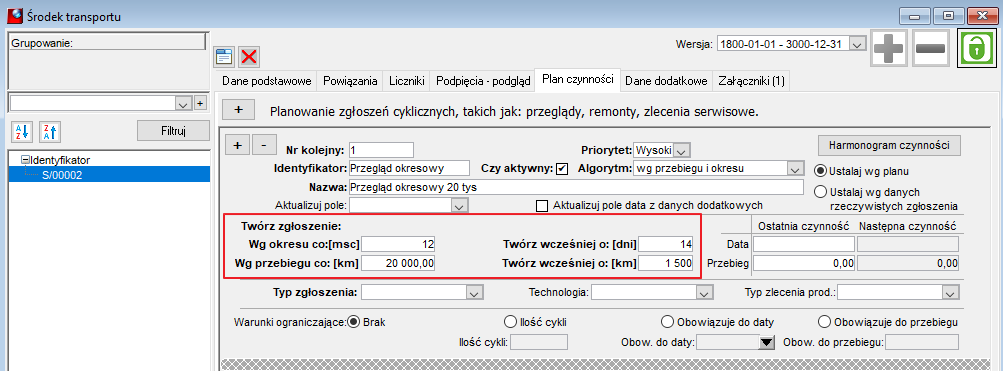Open the Priorytet dropdown
Image resolution: width=1003 pixels, height=371 pixels.
pyautogui.click(x=681, y=151)
